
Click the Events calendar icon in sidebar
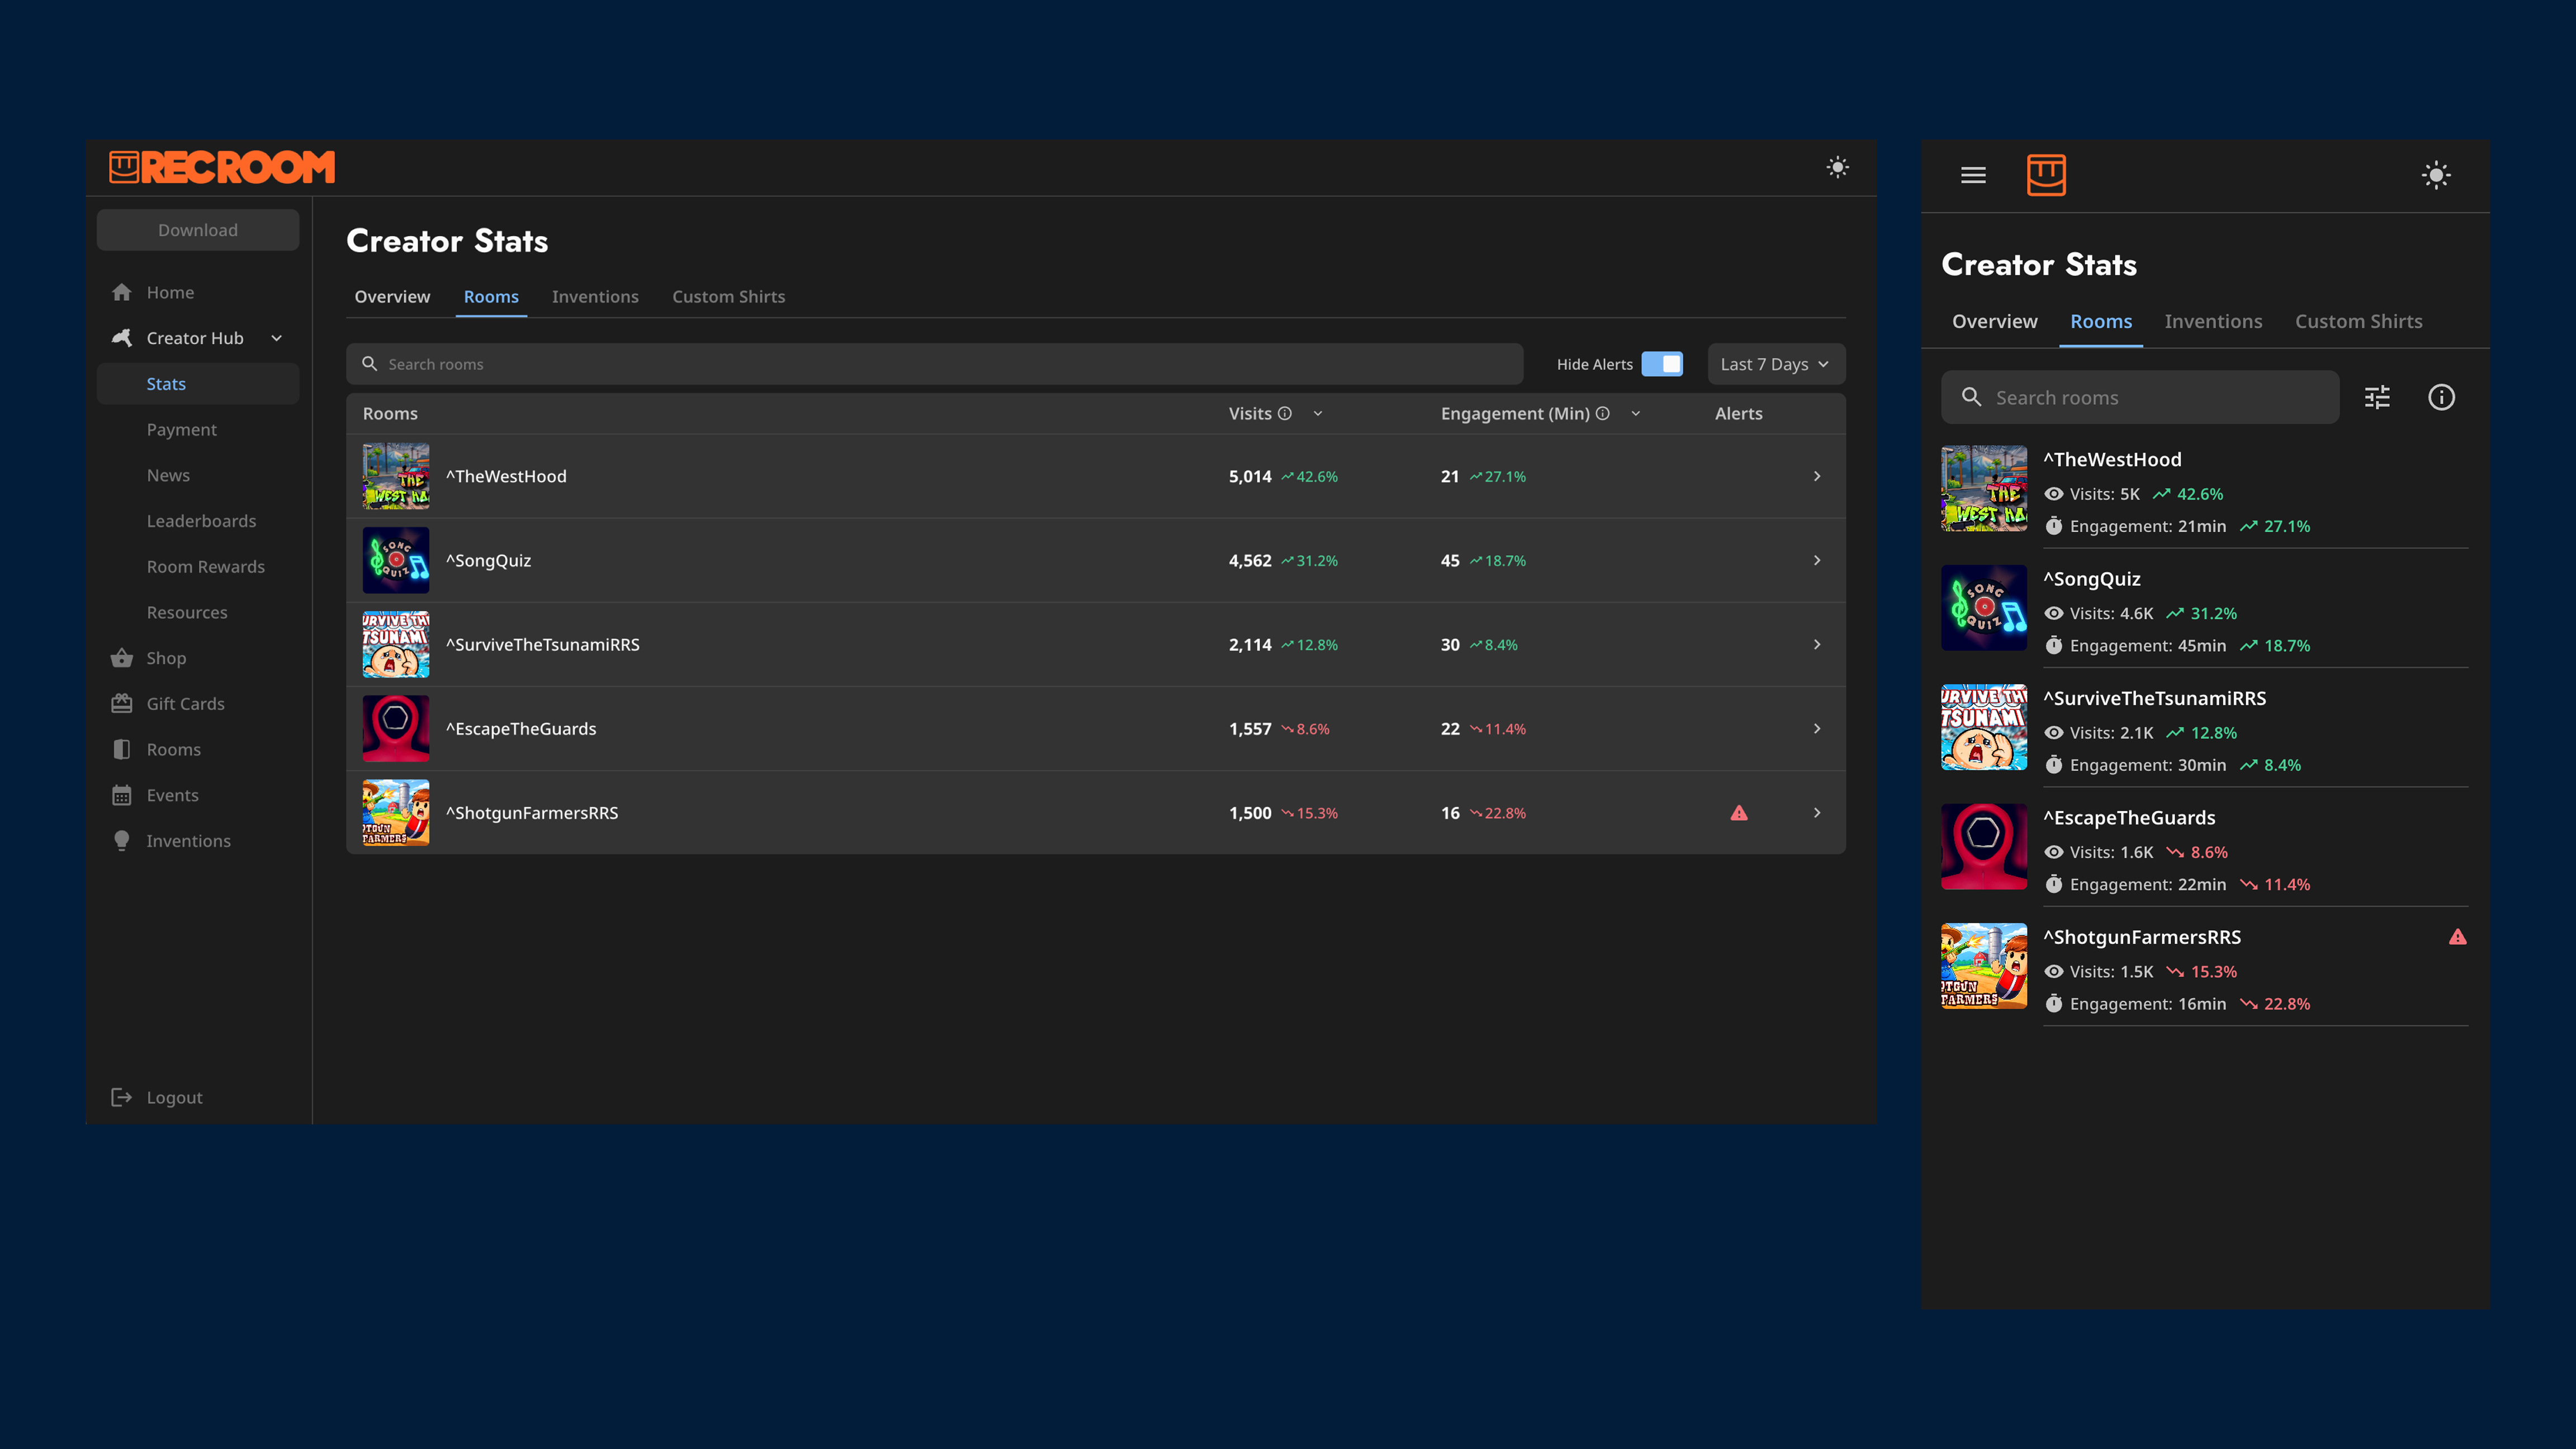[x=122, y=795]
